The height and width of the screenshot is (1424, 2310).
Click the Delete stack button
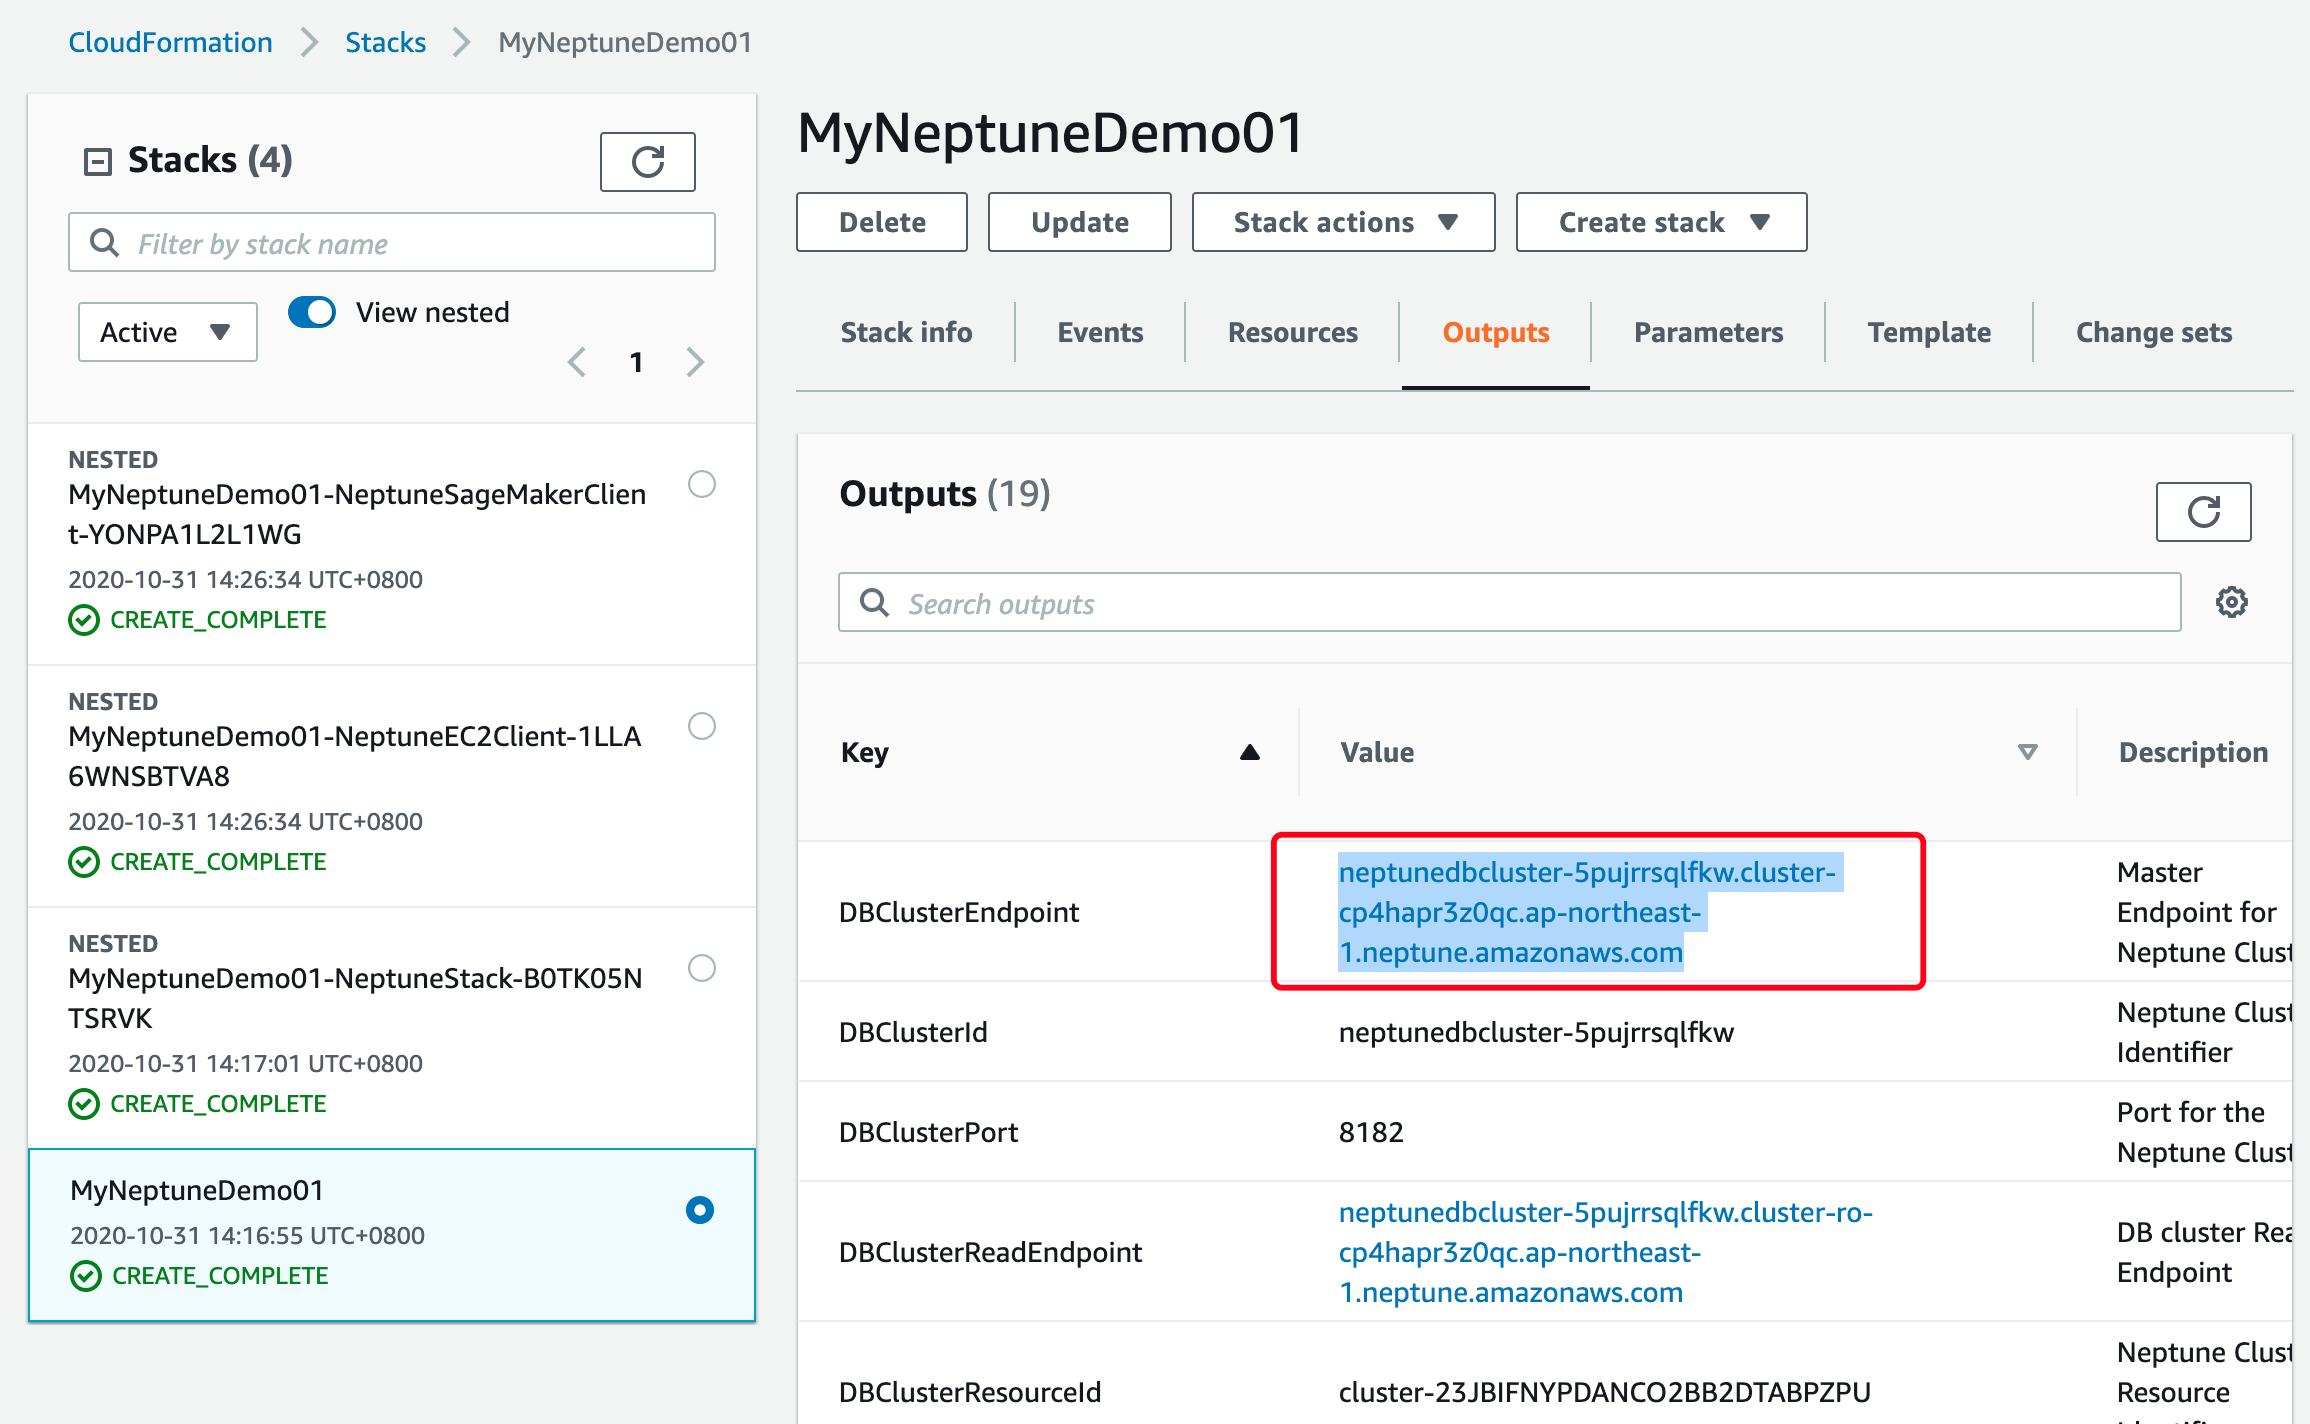point(881,222)
